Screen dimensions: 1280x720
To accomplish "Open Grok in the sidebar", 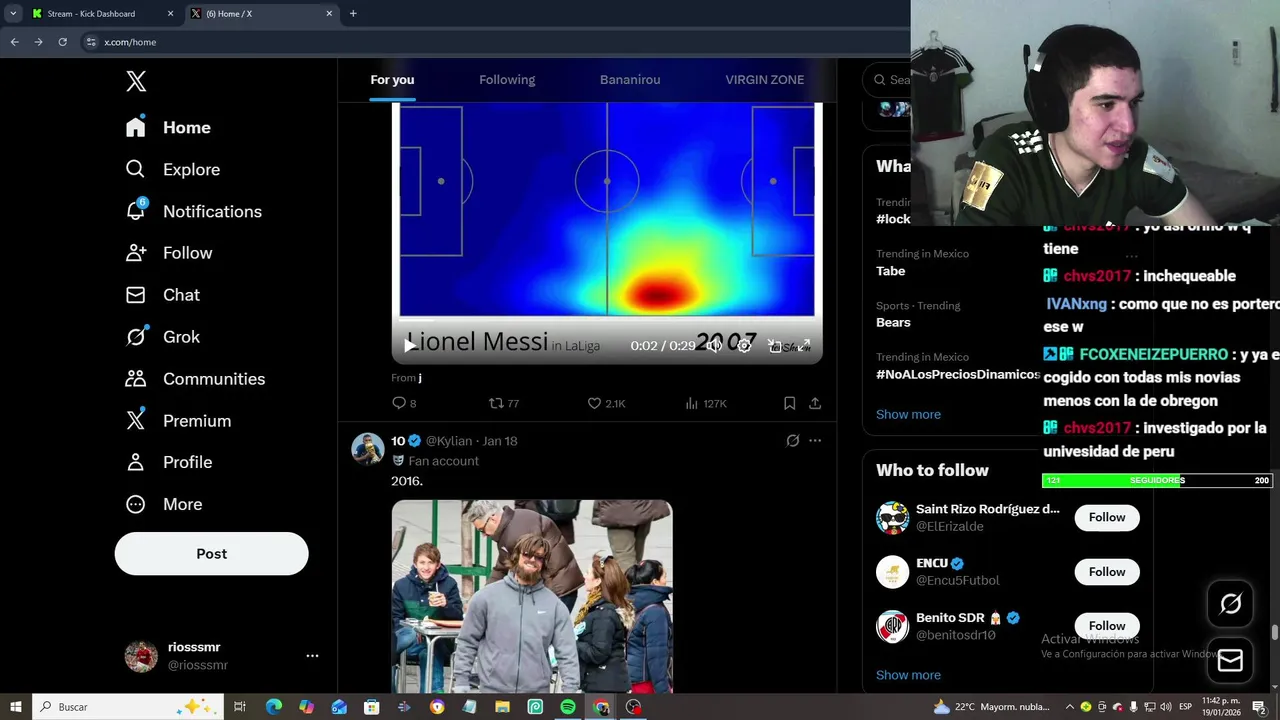I will click(x=162, y=337).
